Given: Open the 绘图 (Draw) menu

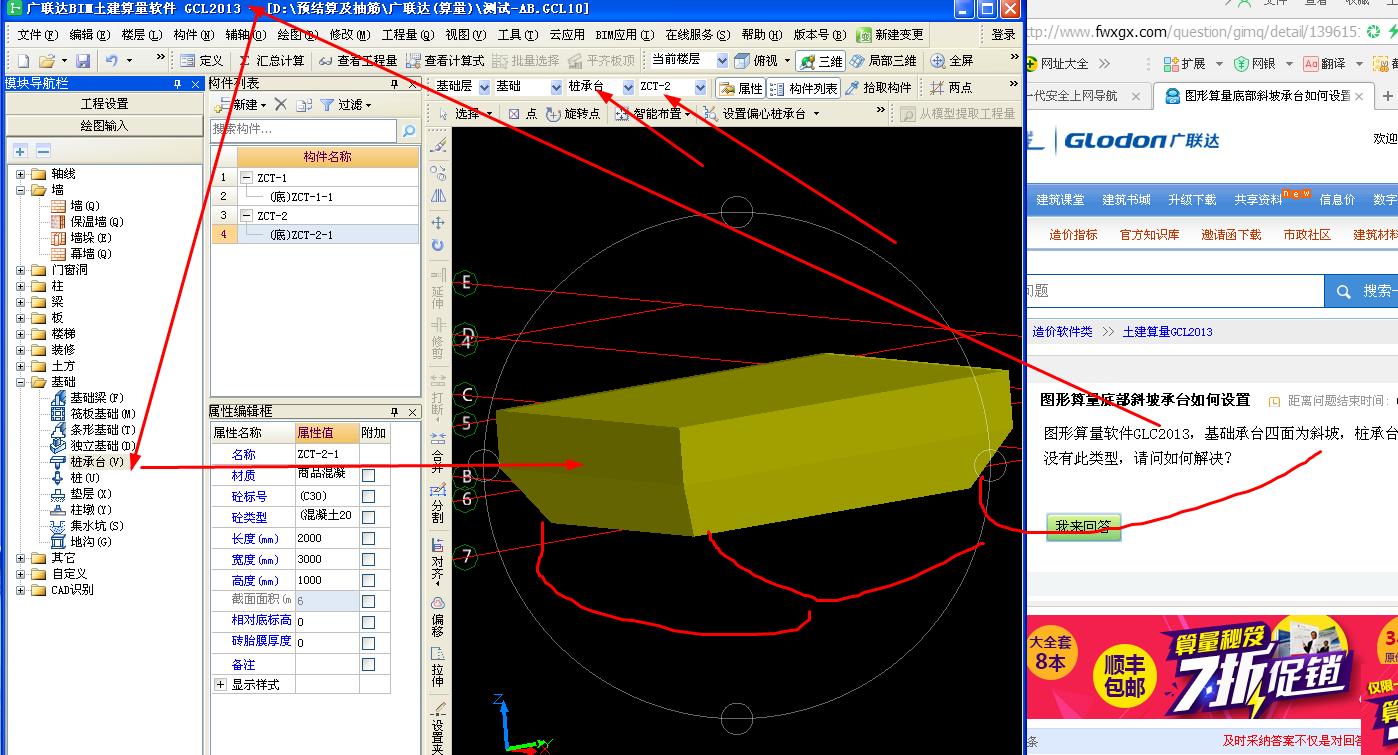Looking at the screenshot, I should tap(296, 35).
